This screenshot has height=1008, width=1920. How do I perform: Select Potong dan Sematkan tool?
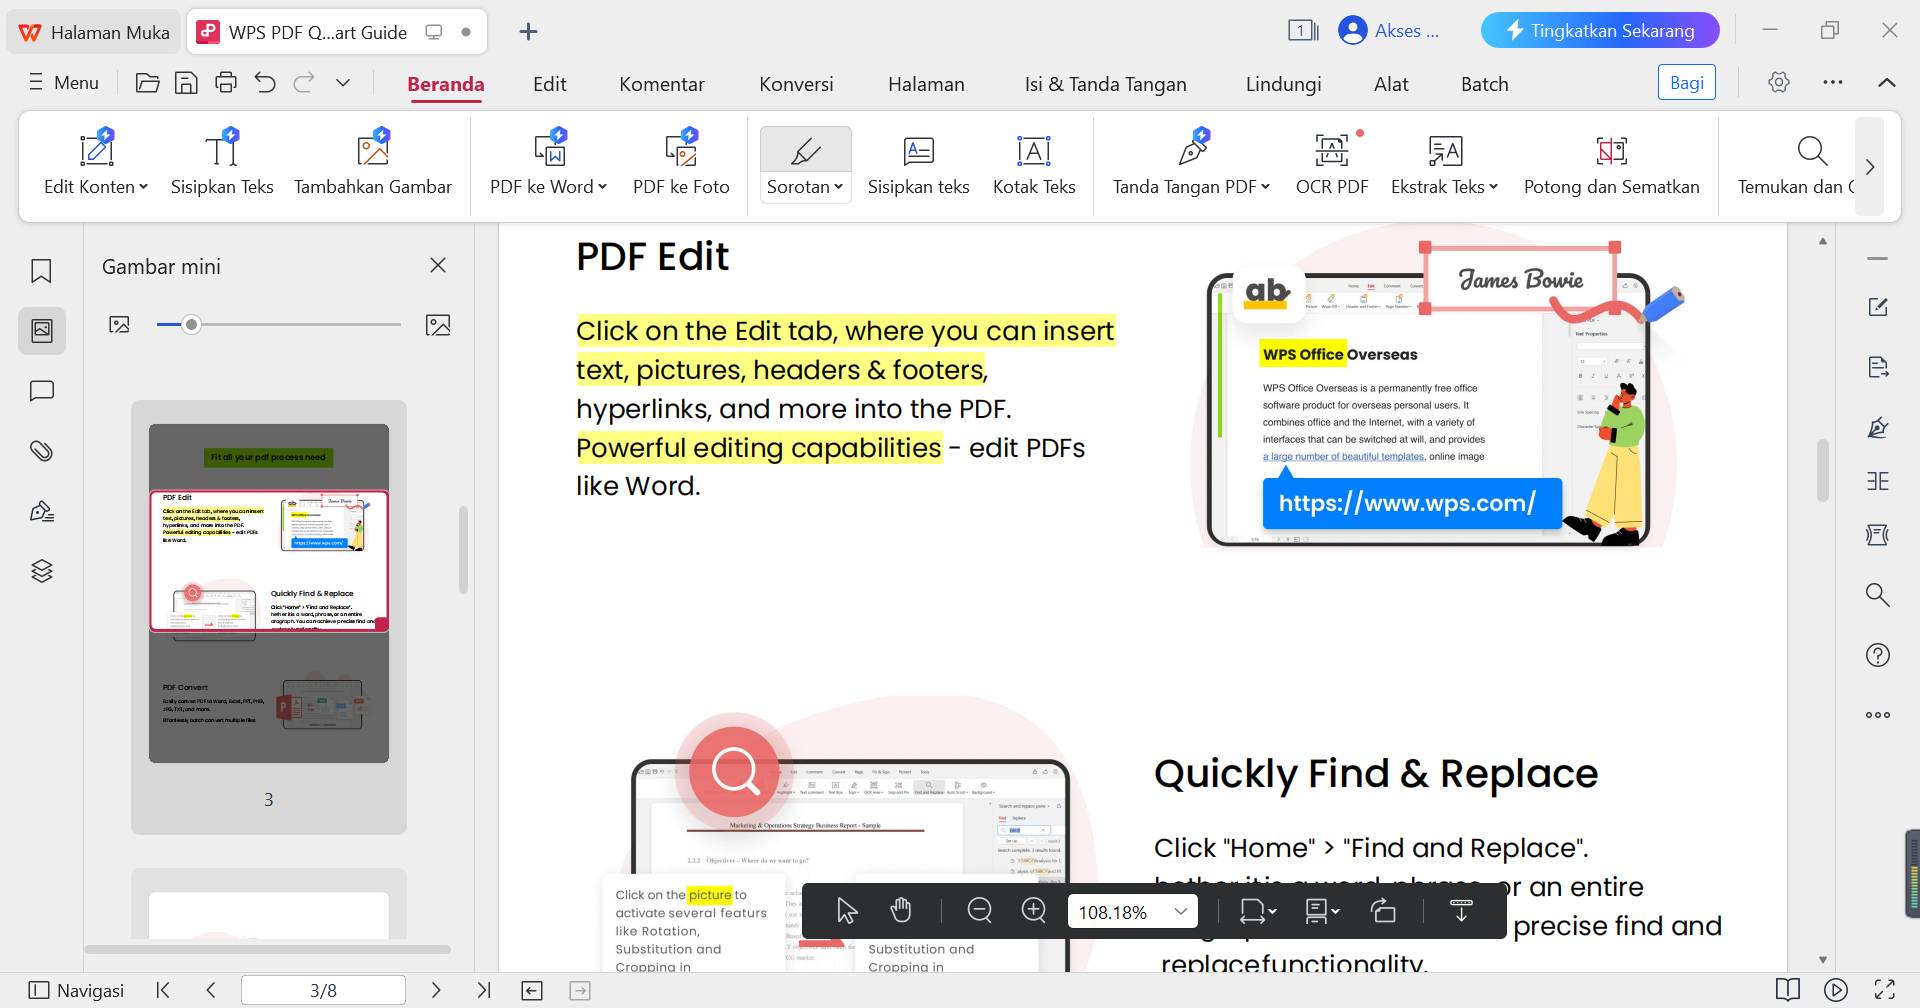pyautogui.click(x=1611, y=163)
